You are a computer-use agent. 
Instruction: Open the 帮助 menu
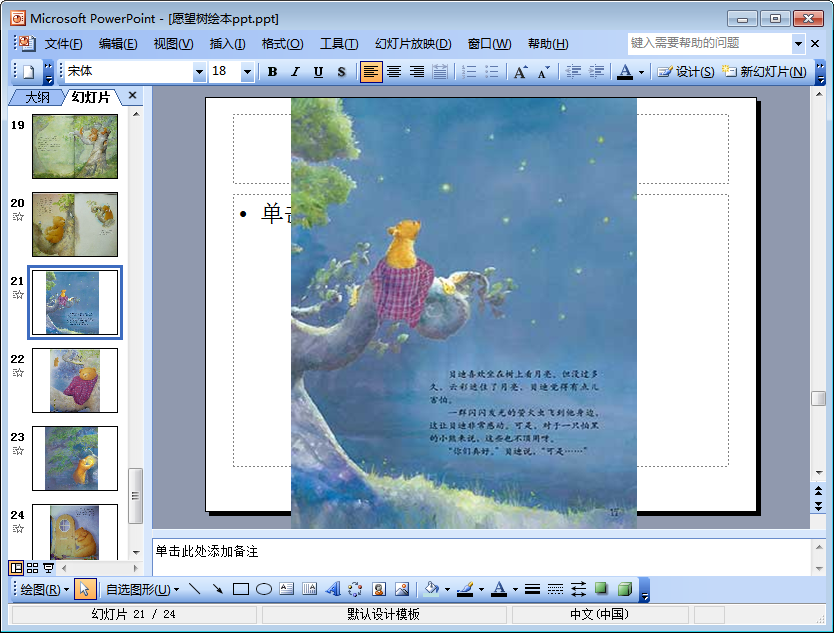pos(548,44)
